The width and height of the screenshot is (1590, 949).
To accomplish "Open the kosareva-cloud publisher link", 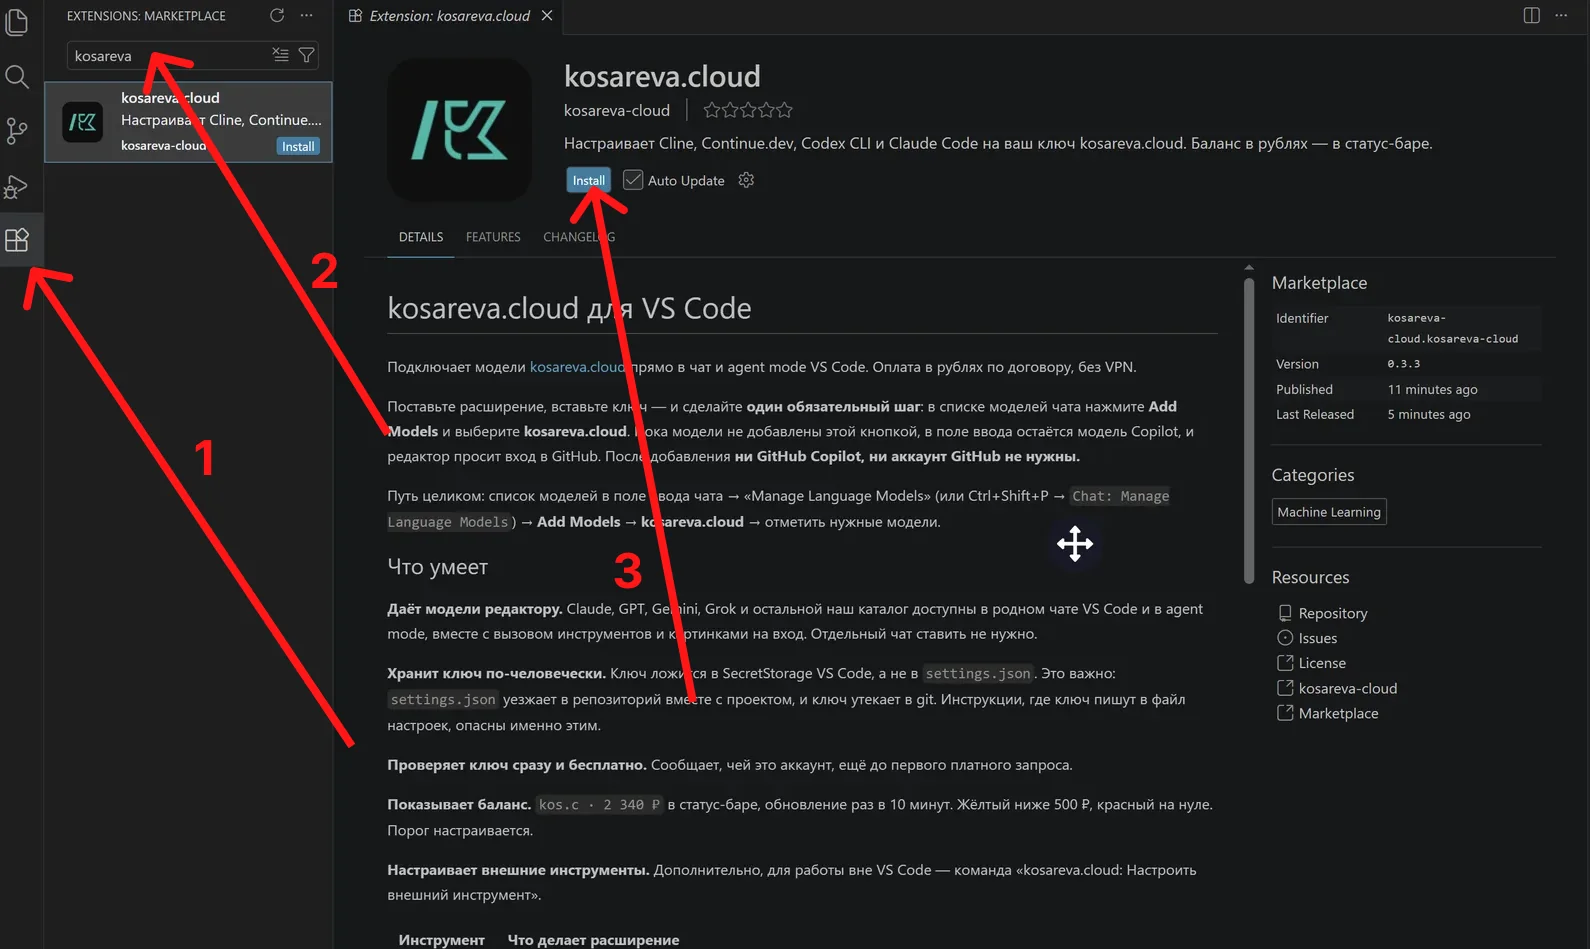I will click(617, 110).
